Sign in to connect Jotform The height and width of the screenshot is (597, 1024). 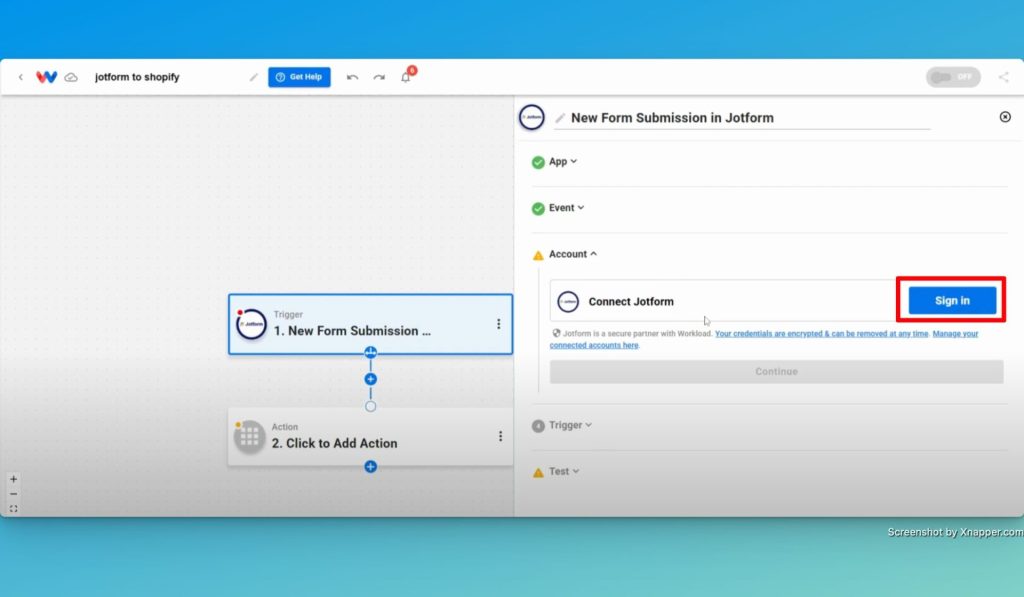[952, 300]
